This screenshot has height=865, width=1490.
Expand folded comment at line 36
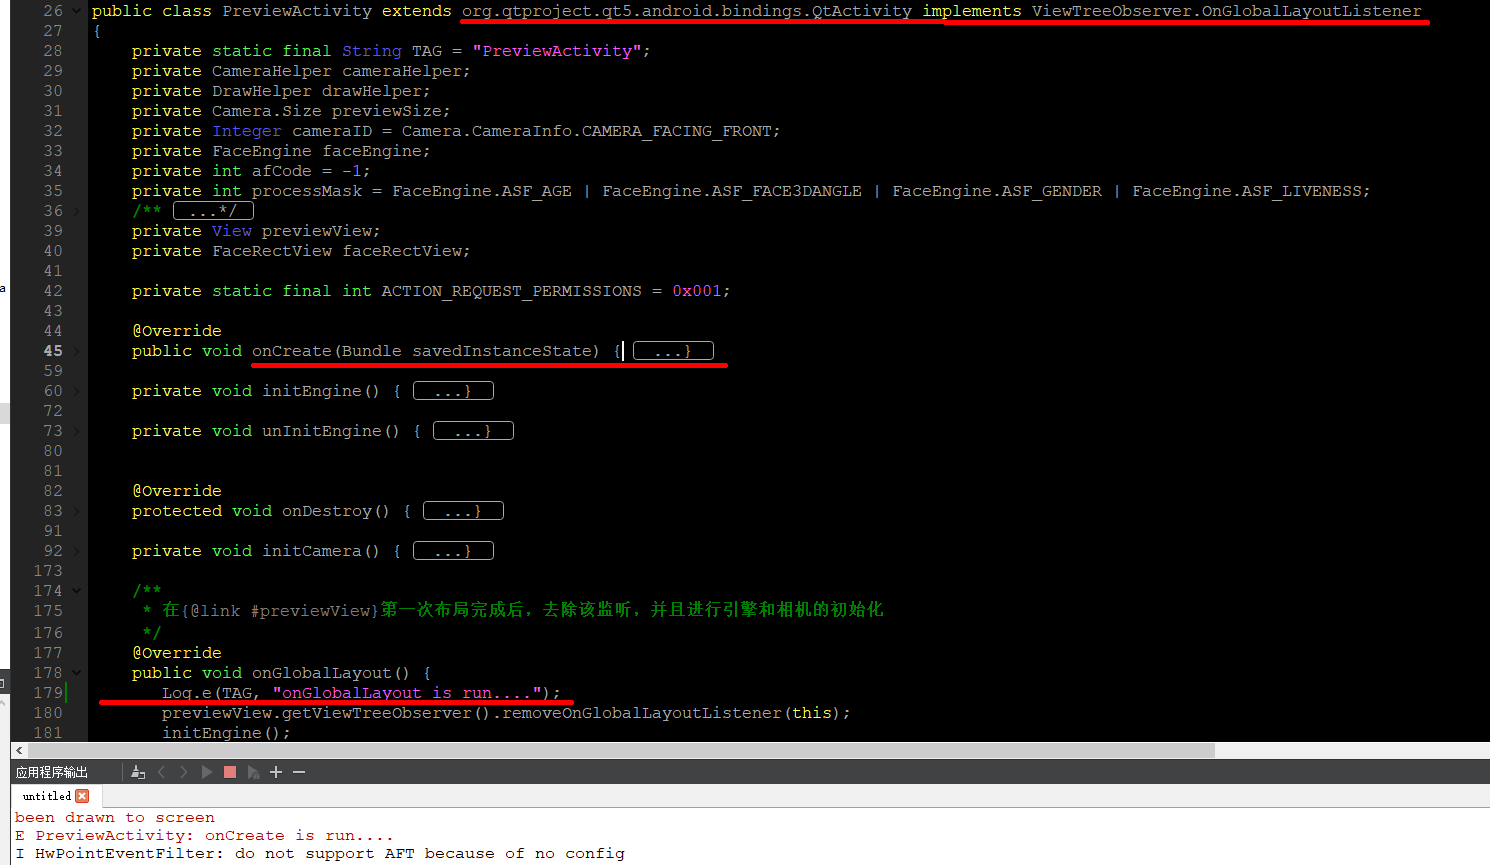(76, 211)
